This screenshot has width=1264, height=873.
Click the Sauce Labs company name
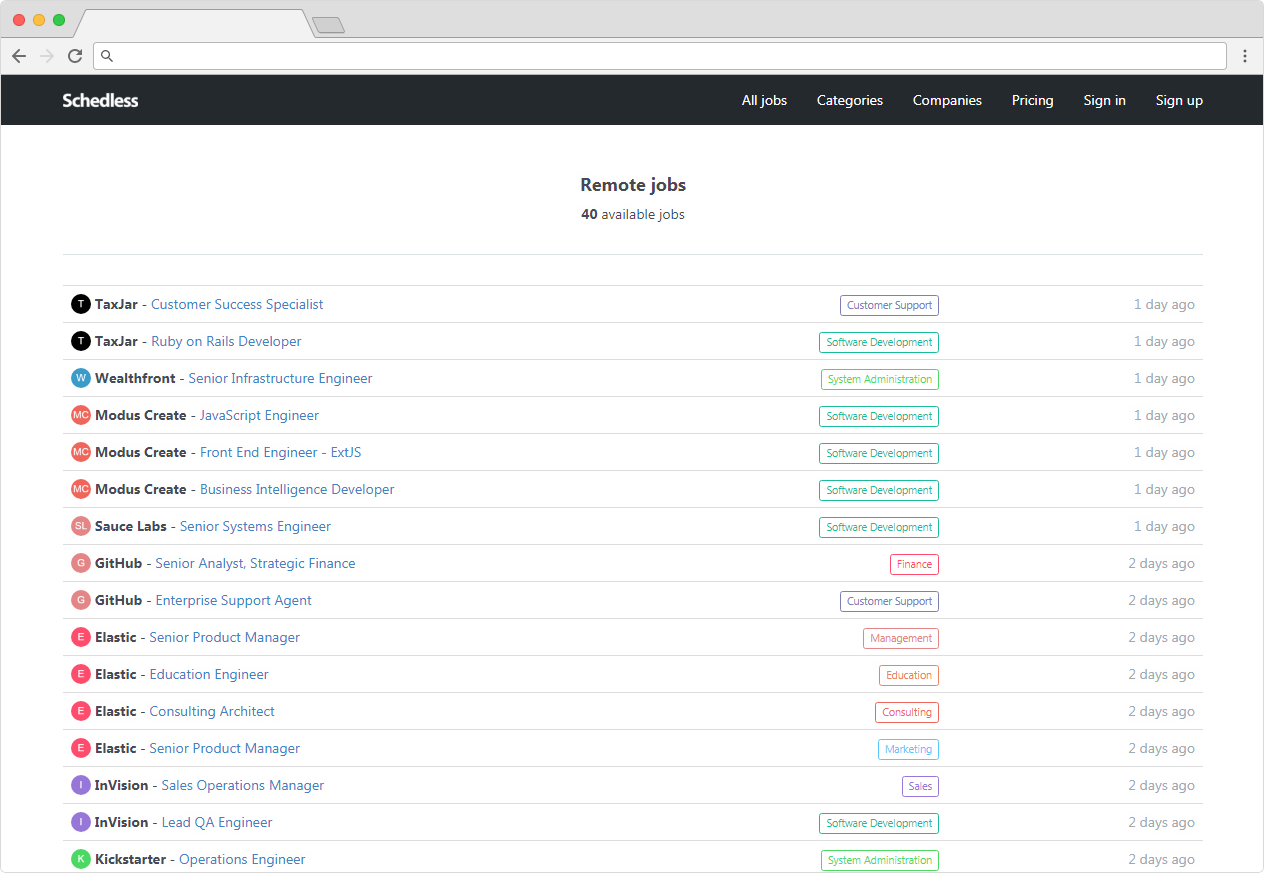(131, 526)
